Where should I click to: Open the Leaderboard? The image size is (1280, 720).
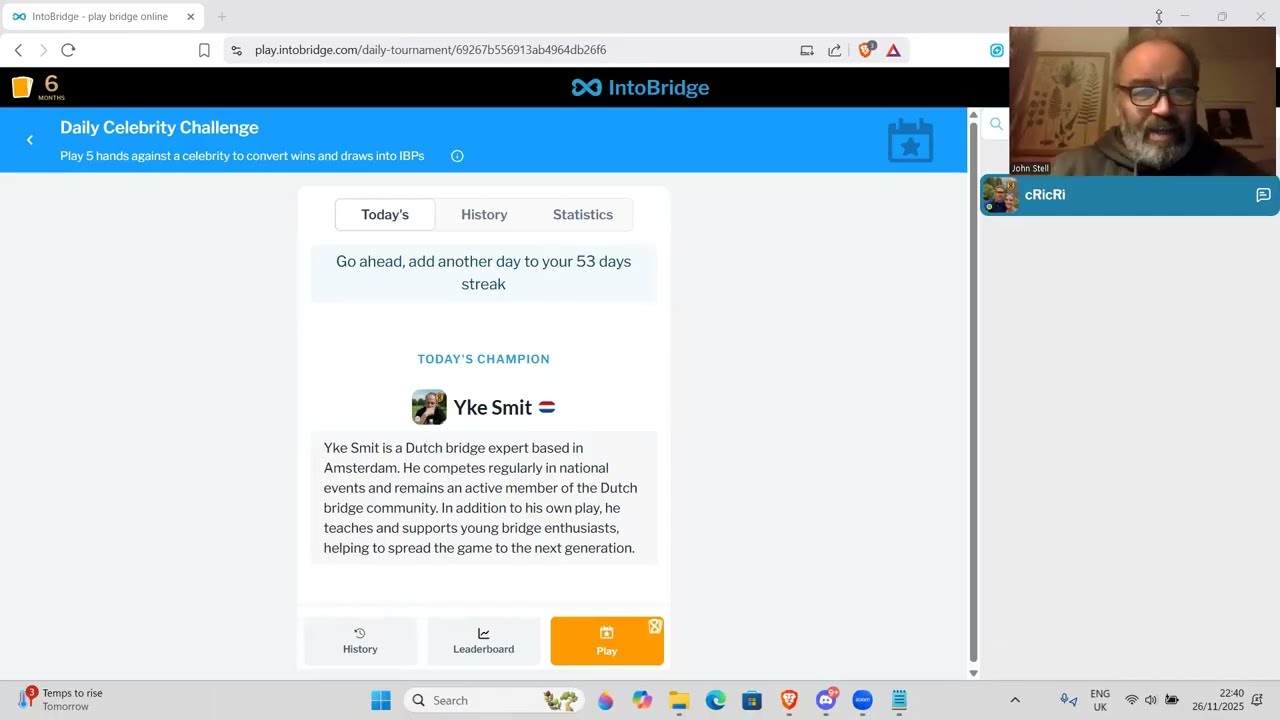(x=483, y=641)
